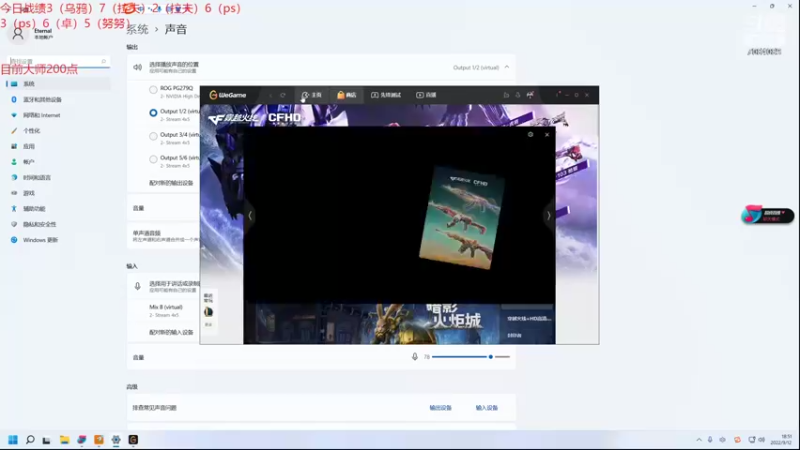The image size is (800, 450).
Task: Open WeGame icon on taskbar
Action: (133, 440)
